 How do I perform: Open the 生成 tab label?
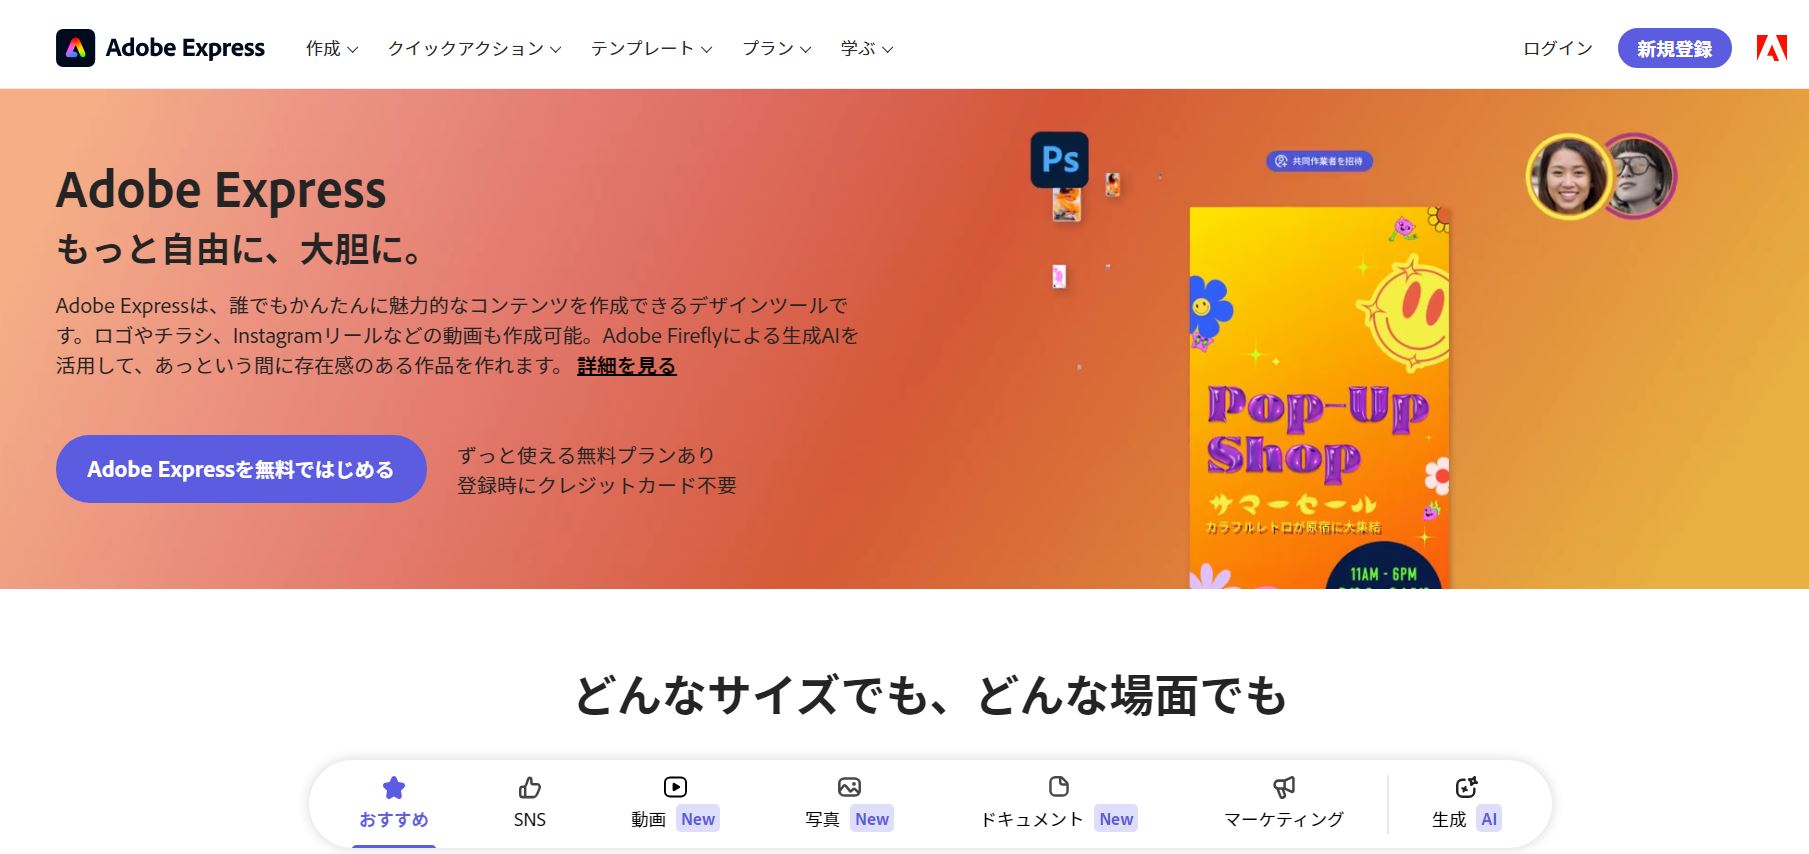1449,819
